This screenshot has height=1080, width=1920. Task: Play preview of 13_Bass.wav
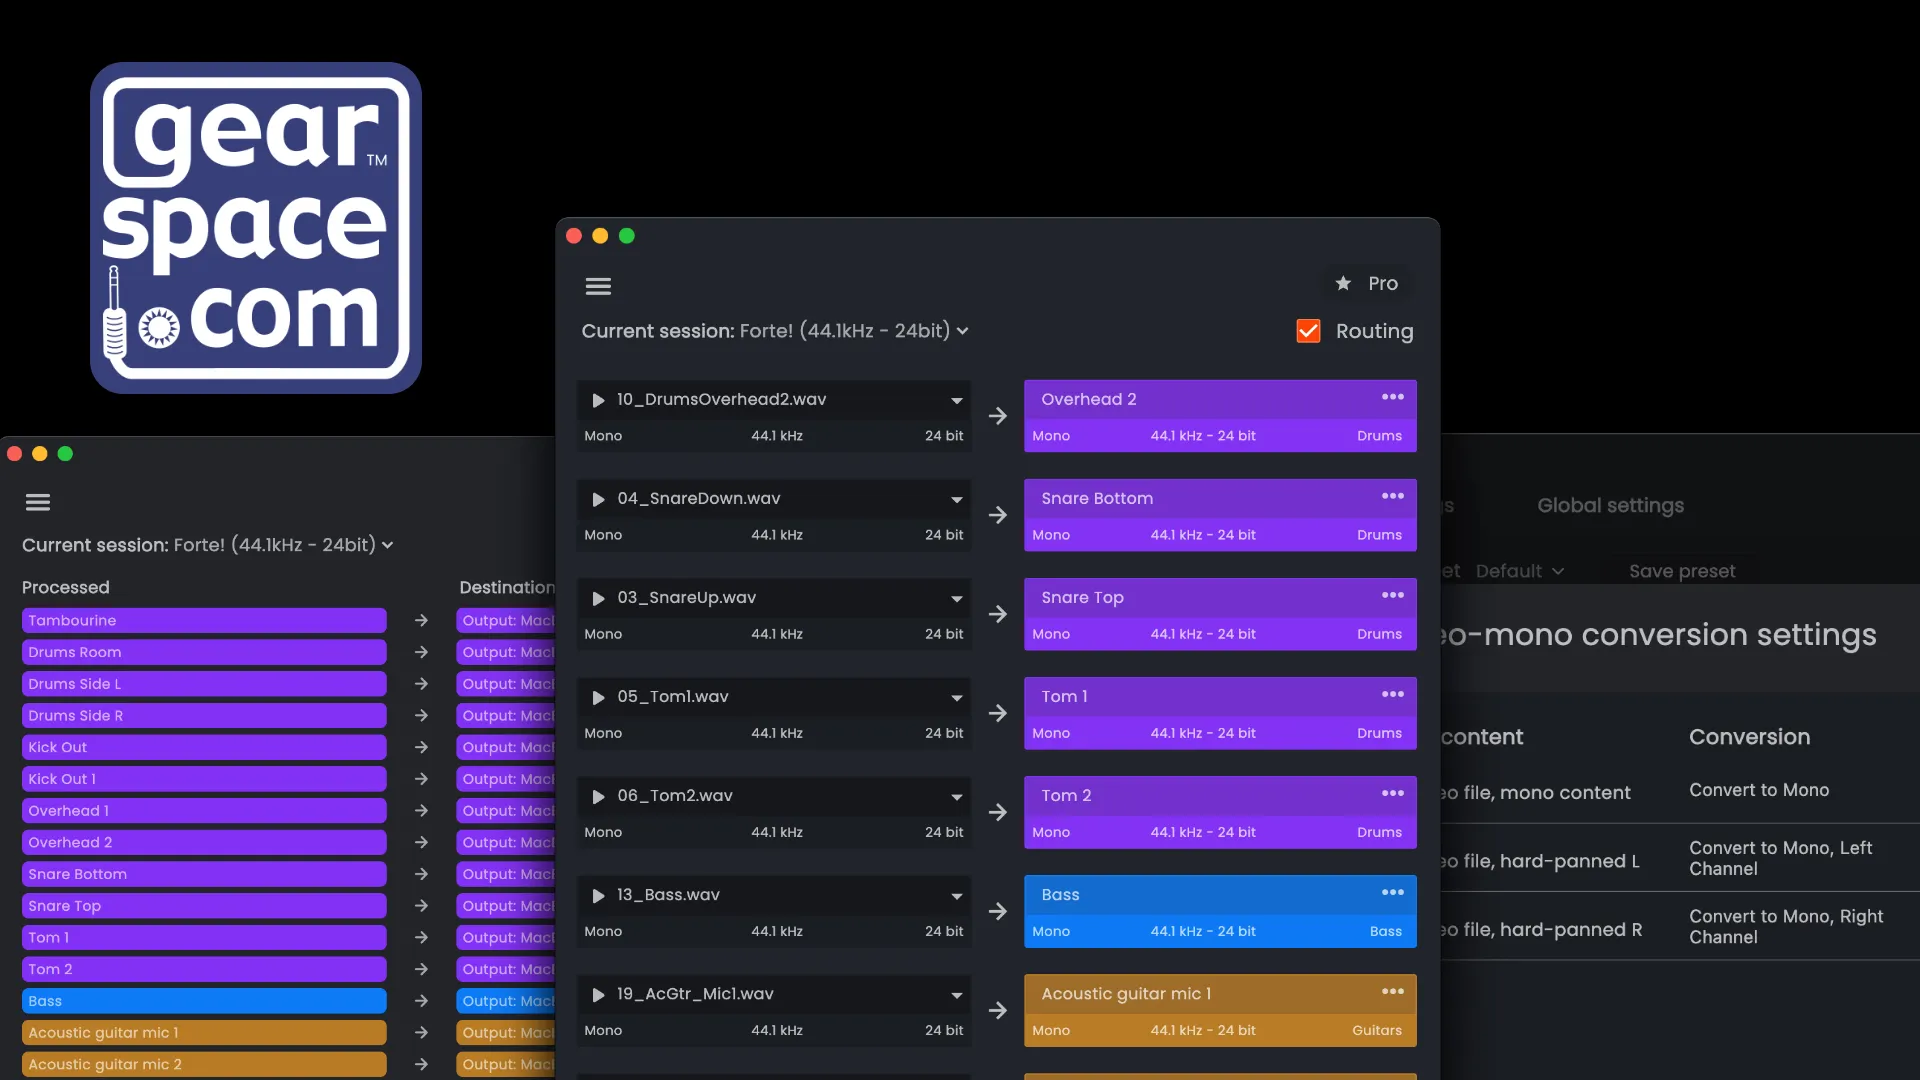[x=598, y=895]
